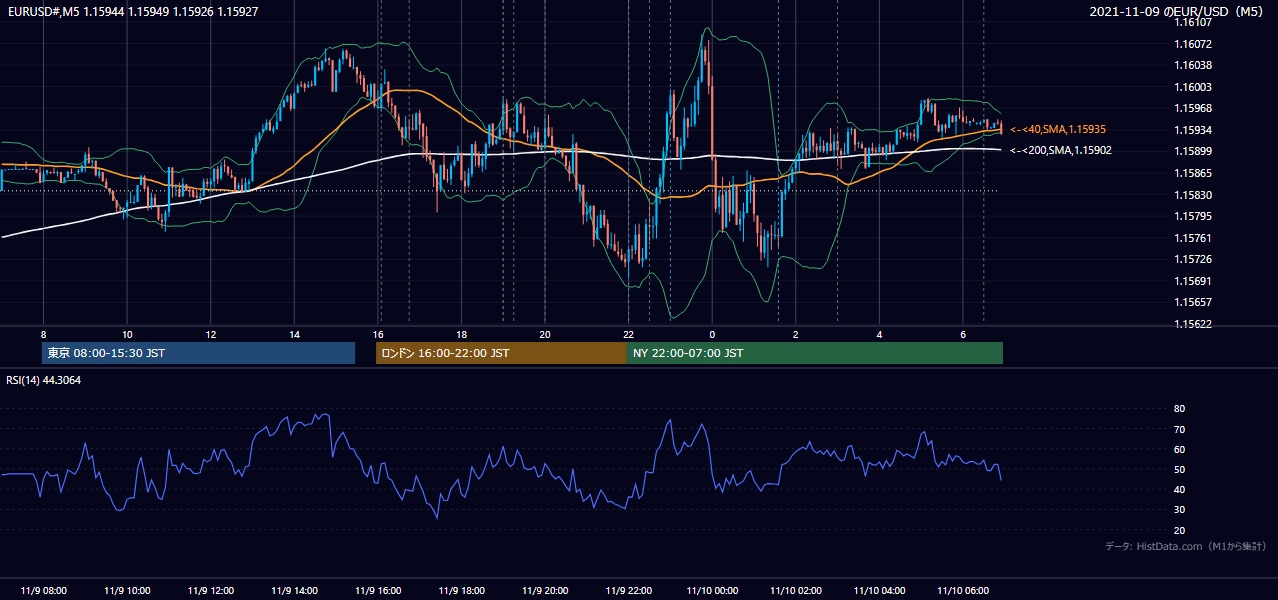Screen dimensions: 1278x600
Task: Click the 1.15968 price axis label
Action: tap(1193, 108)
